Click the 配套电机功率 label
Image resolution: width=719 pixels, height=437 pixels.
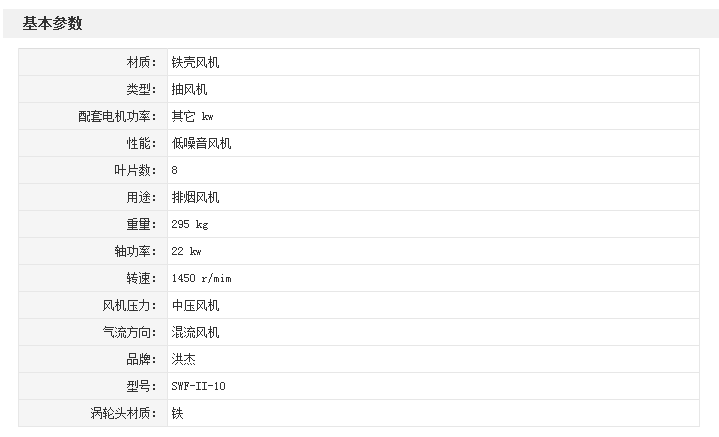(117, 116)
